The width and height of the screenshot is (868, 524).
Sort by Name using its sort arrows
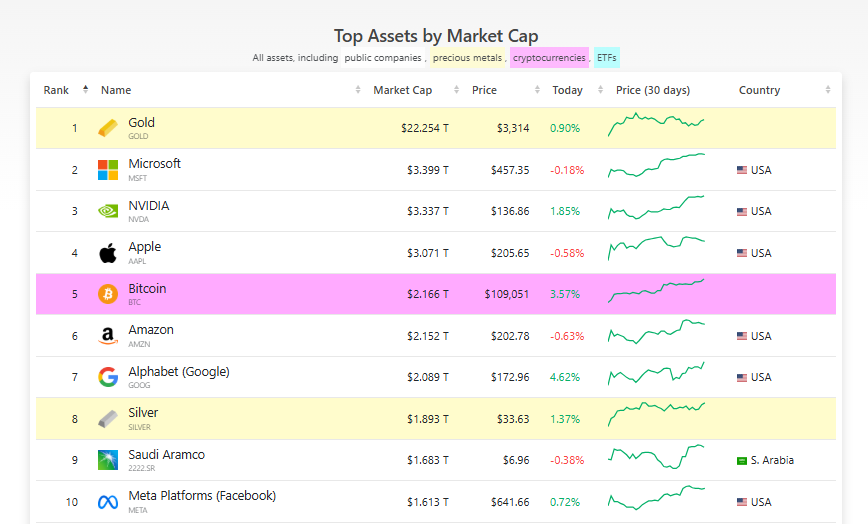point(358,90)
